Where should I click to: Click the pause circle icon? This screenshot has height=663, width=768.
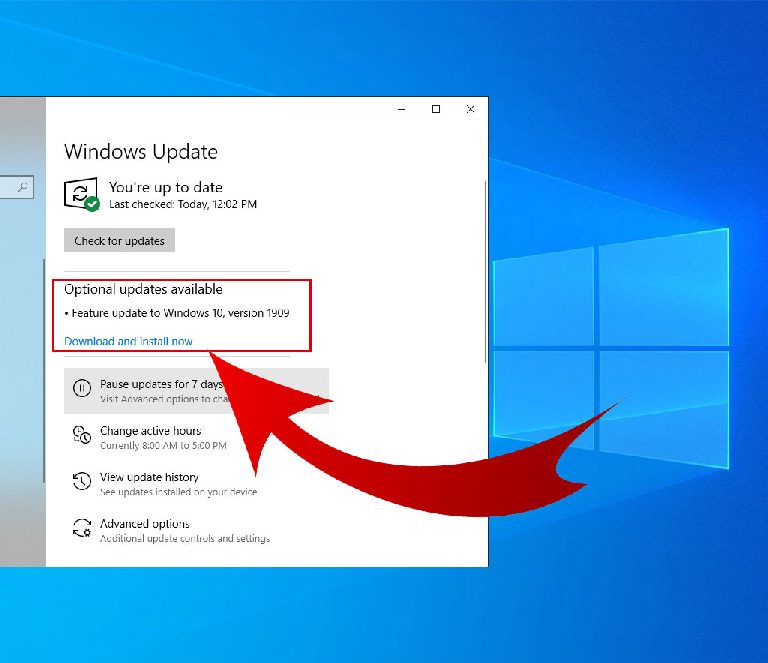pyautogui.click(x=82, y=388)
